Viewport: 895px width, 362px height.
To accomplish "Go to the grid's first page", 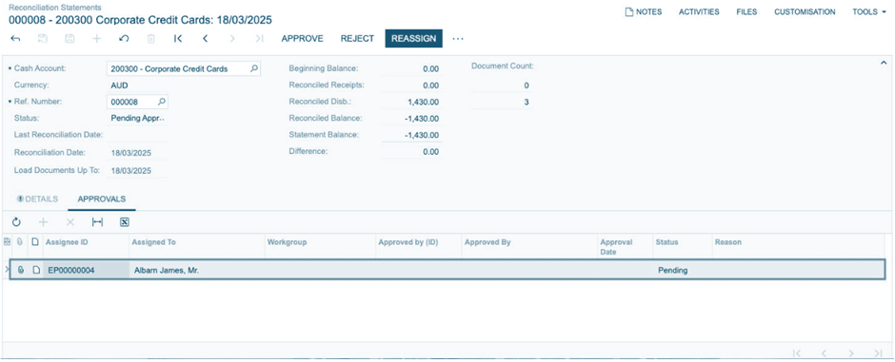I will [x=798, y=353].
